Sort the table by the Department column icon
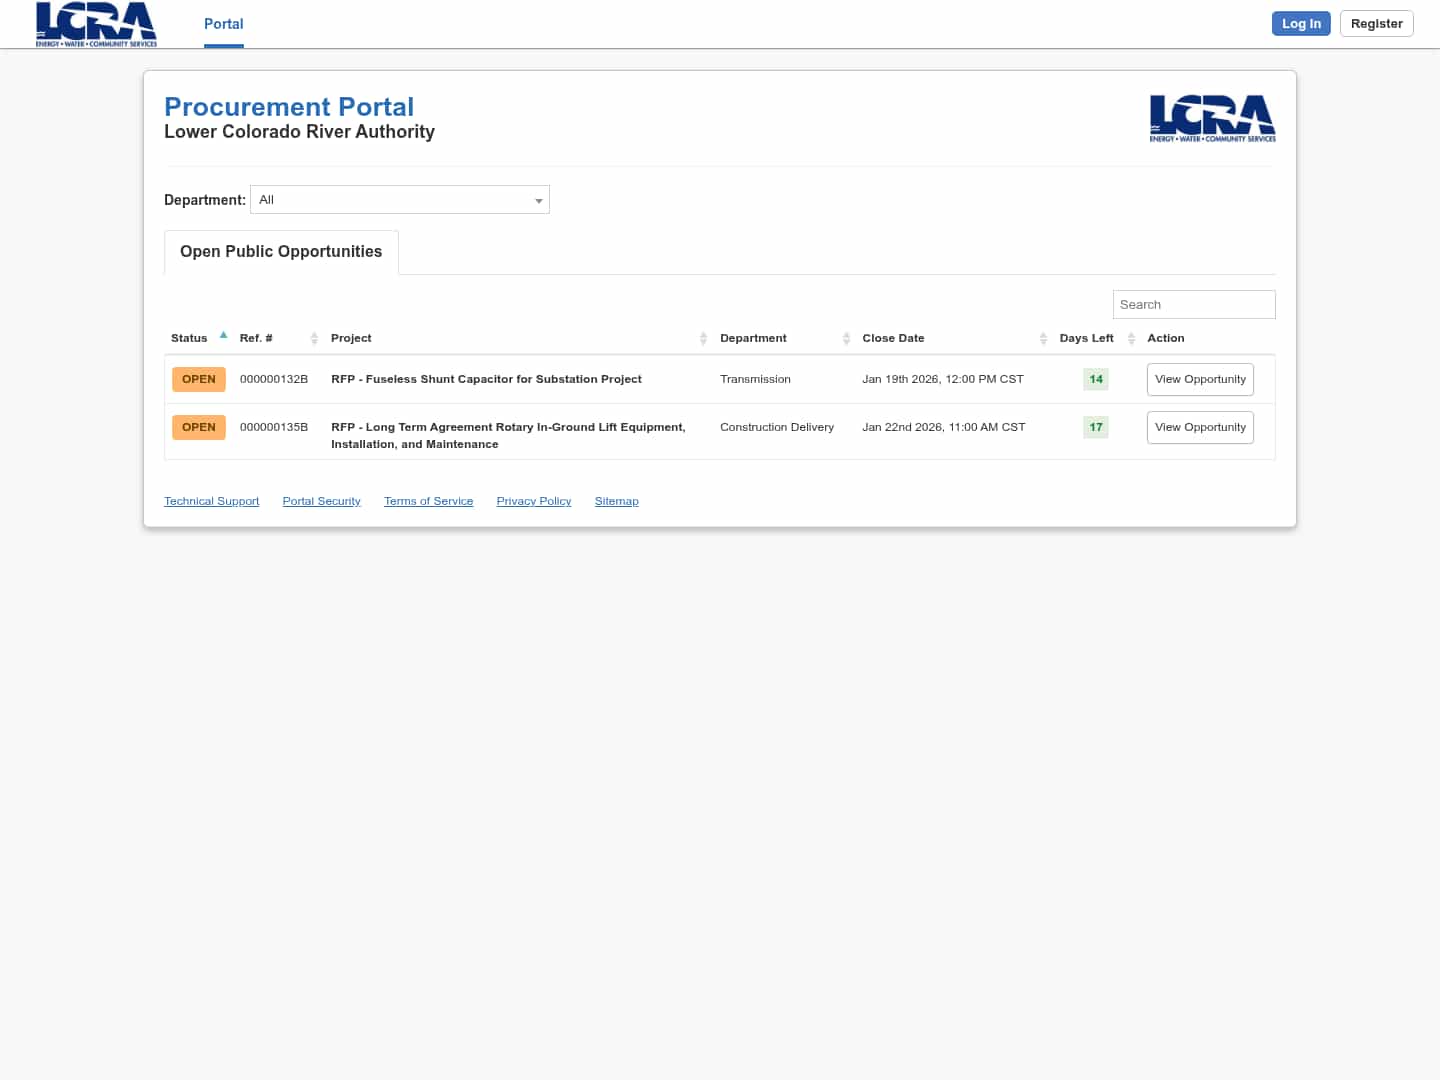Viewport: 1440px width, 1080px height. [x=846, y=338]
